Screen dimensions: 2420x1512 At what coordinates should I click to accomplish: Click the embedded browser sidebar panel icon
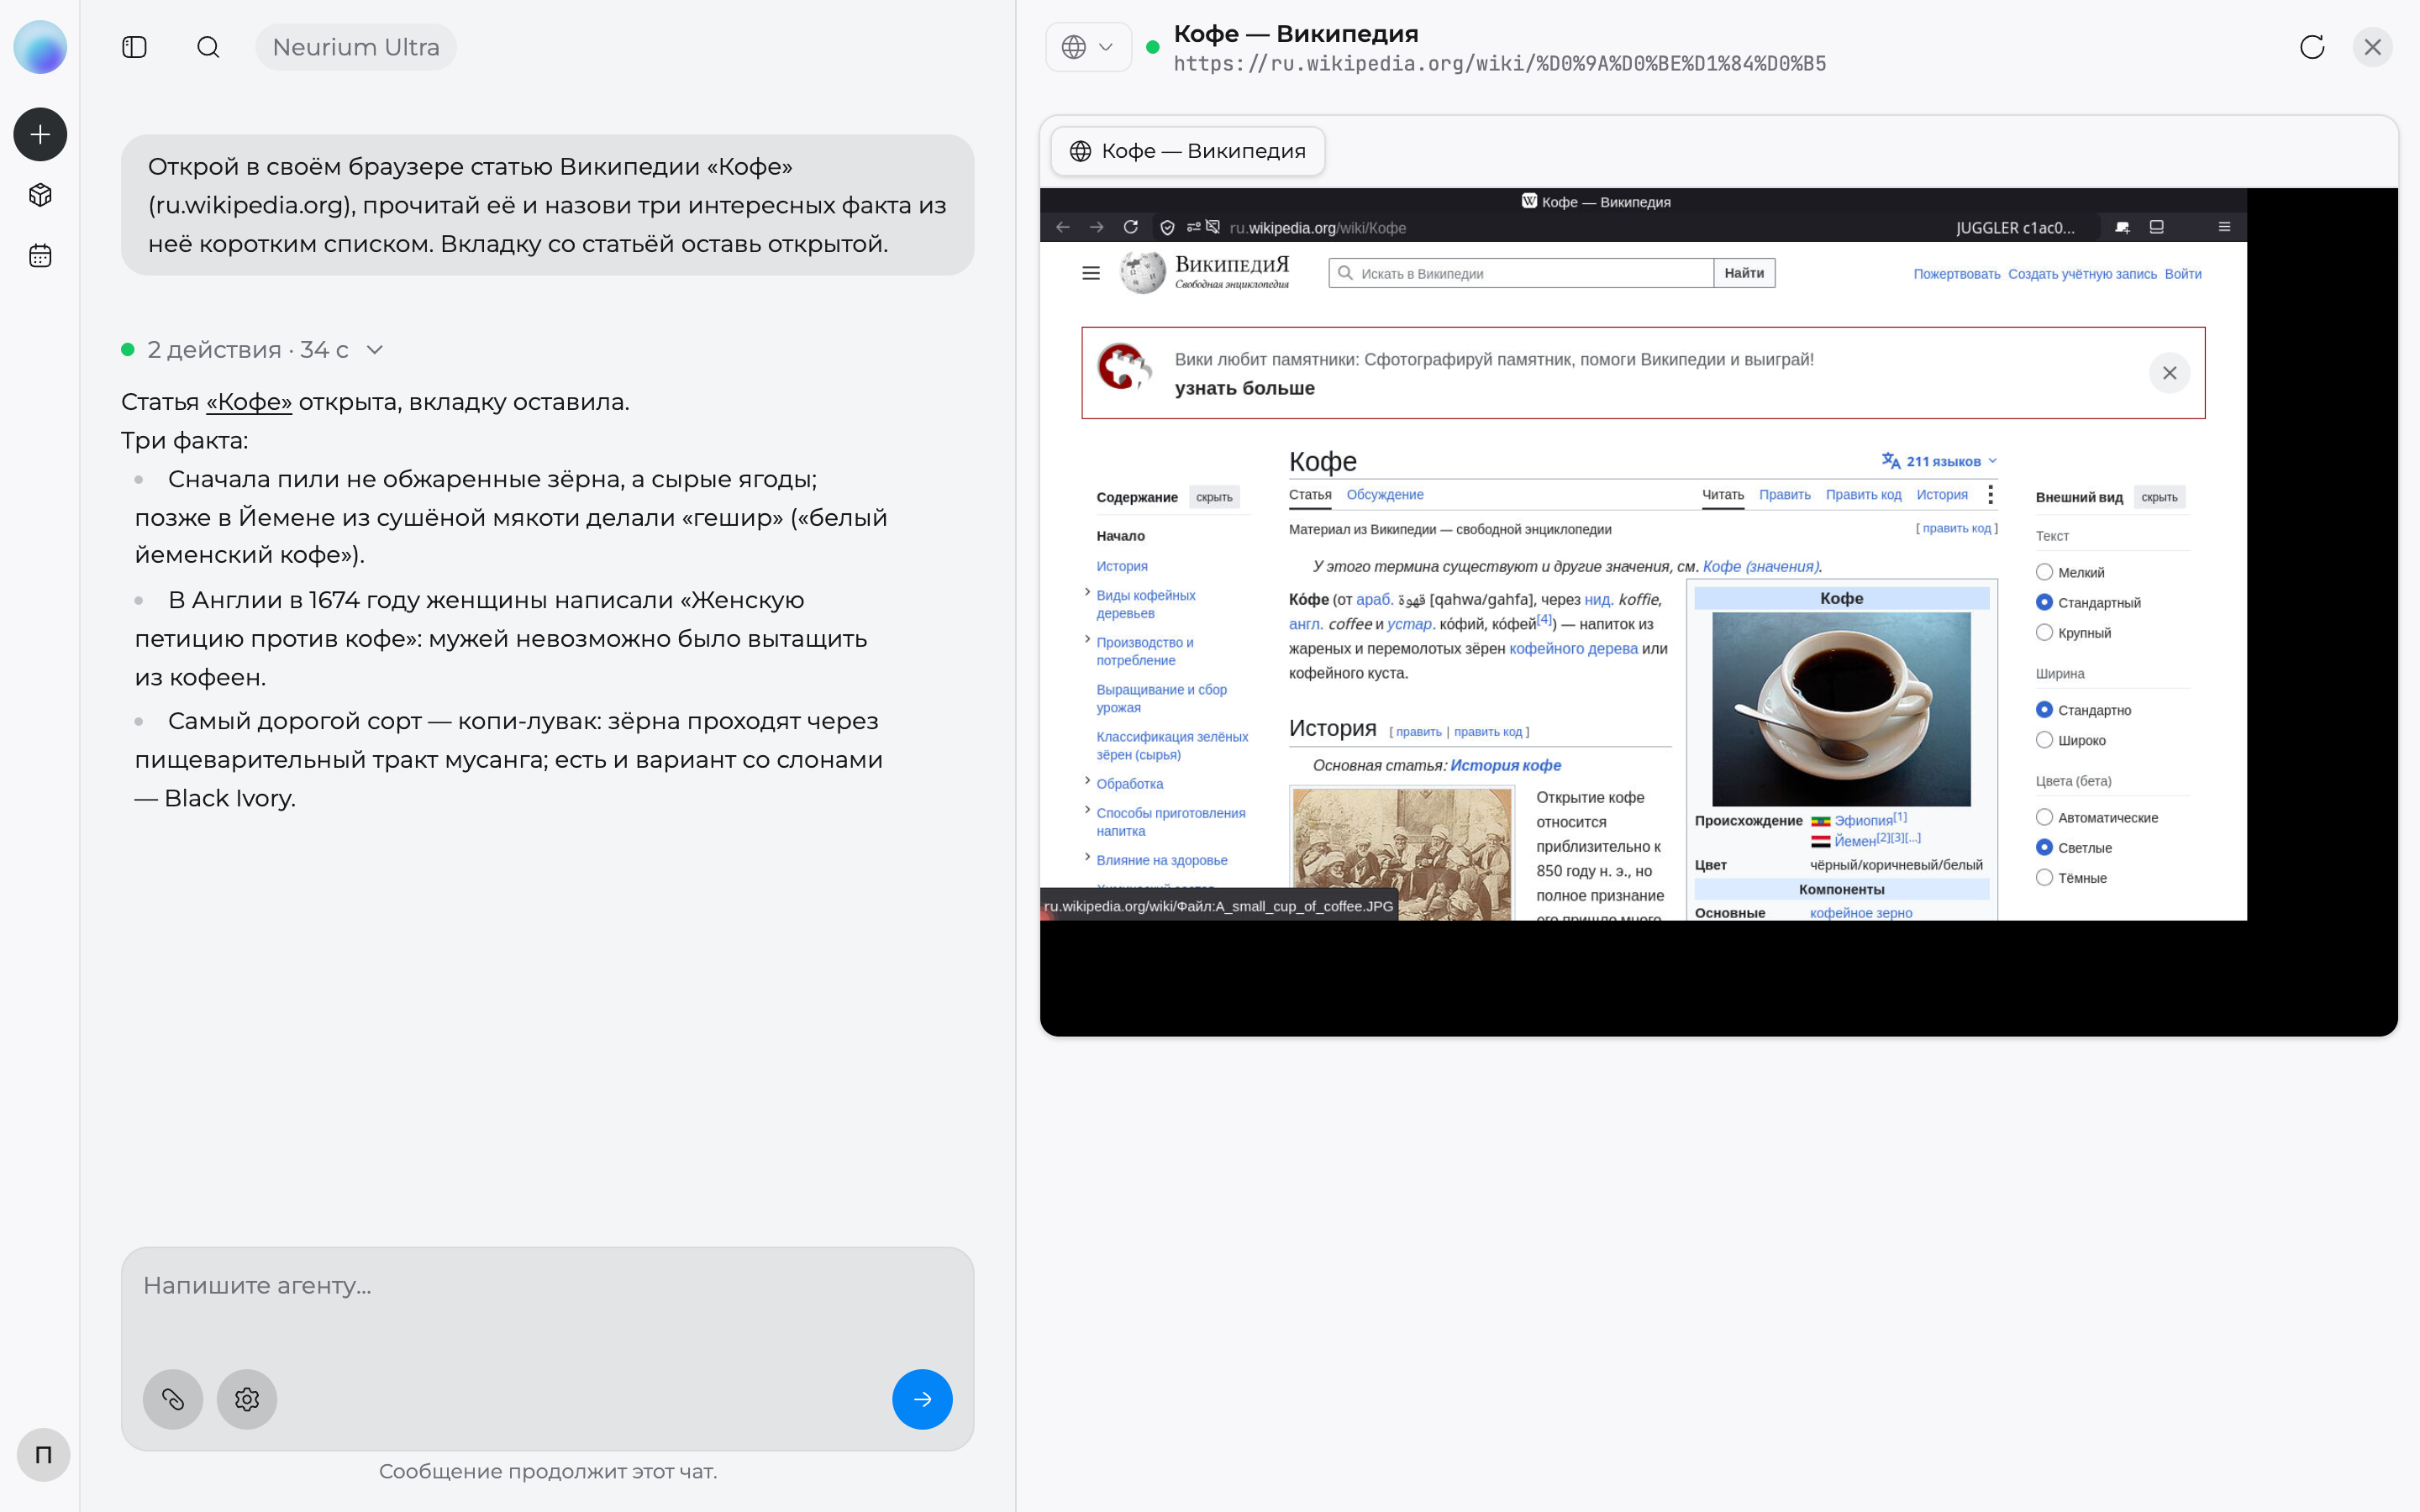pos(2157,227)
